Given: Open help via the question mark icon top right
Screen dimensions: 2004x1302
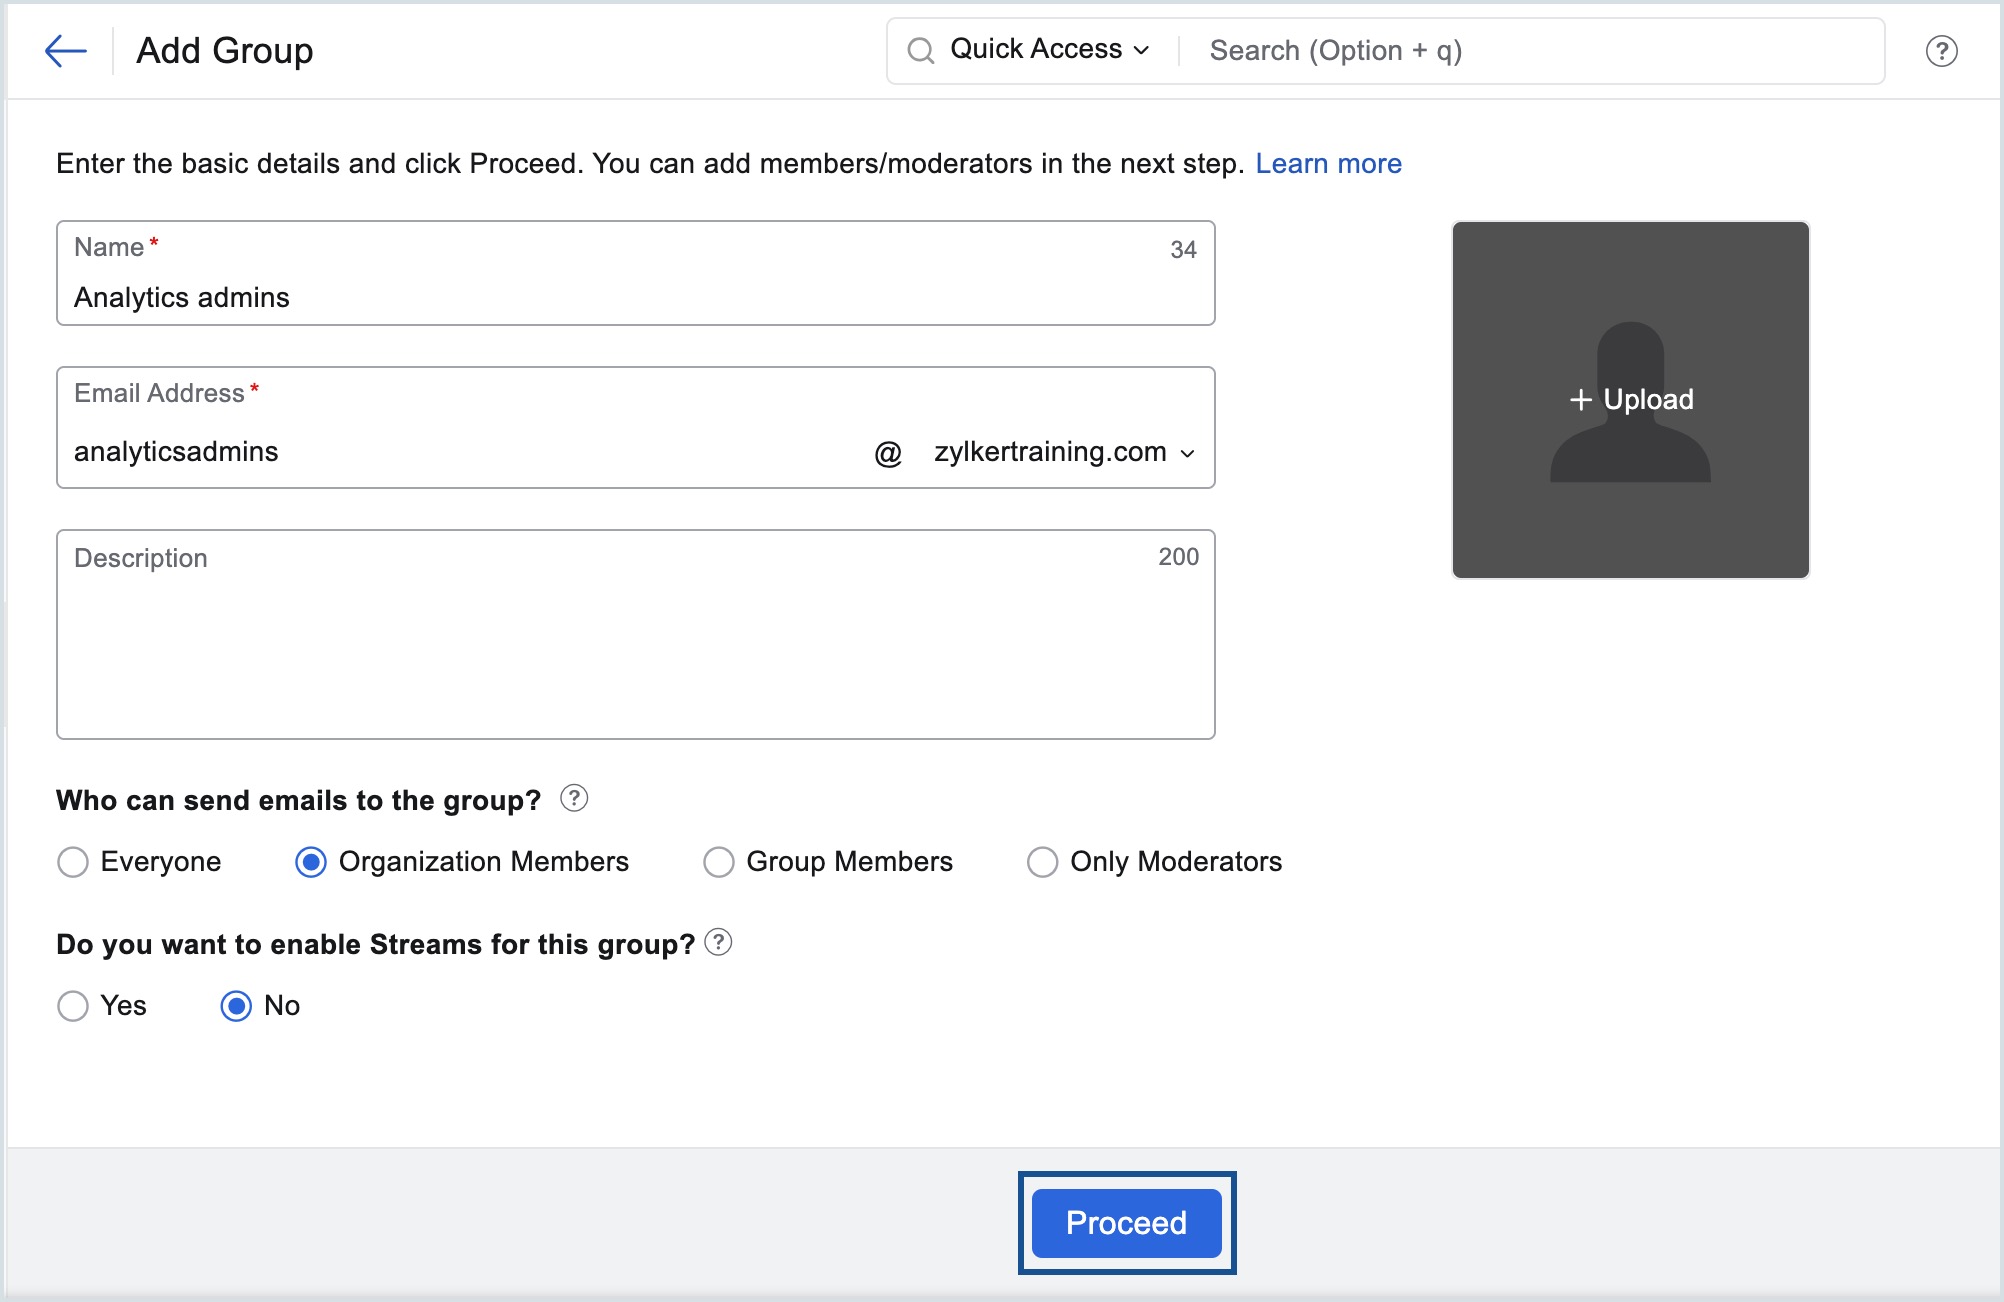Looking at the screenshot, I should tap(1940, 49).
